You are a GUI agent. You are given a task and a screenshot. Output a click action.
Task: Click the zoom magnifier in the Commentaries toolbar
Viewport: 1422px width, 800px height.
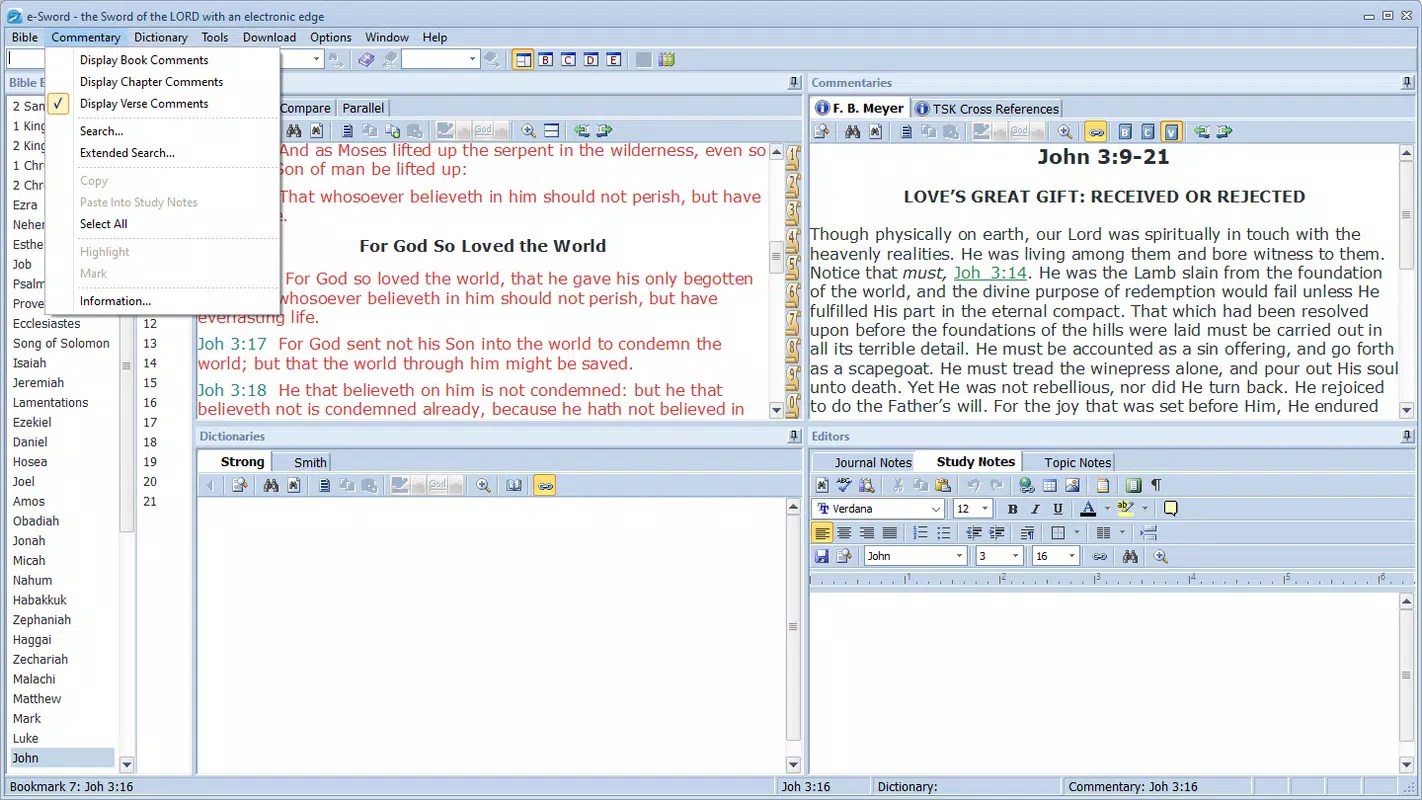pyautogui.click(x=1065, y=132)
